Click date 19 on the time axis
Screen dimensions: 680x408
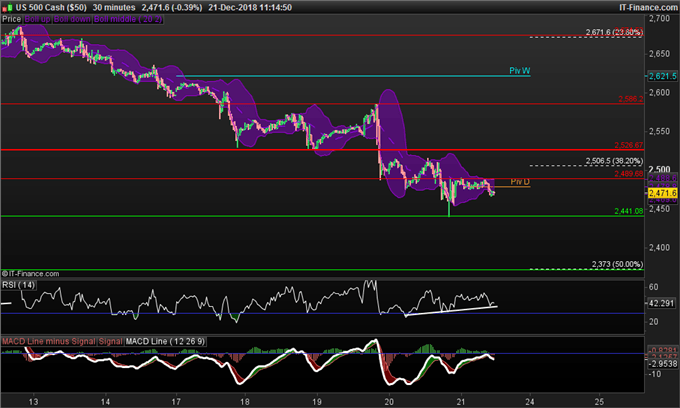pyautogui.click(x=317, y=401)
